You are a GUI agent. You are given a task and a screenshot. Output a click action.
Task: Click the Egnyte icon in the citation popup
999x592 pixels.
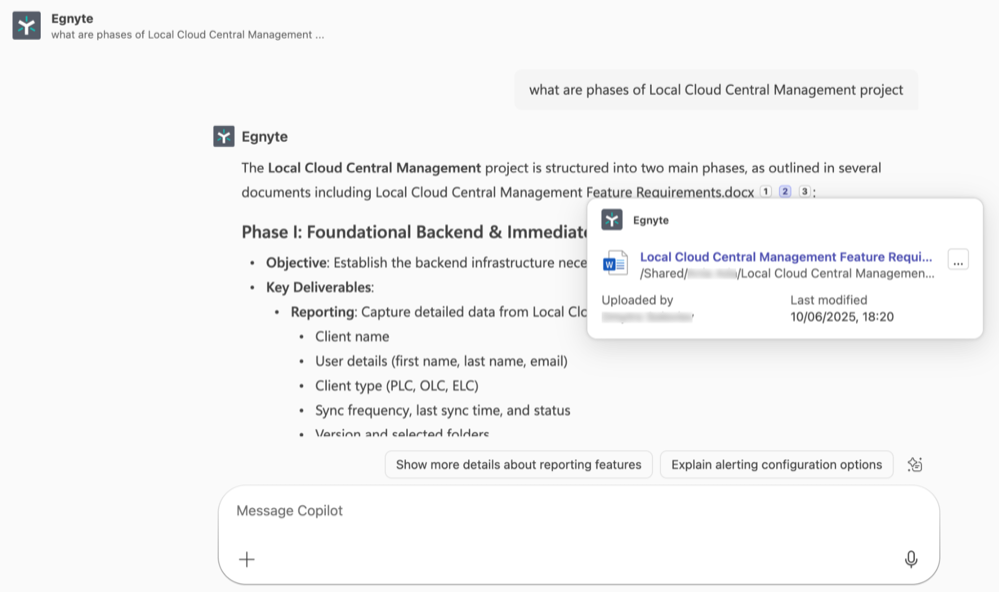612,220
